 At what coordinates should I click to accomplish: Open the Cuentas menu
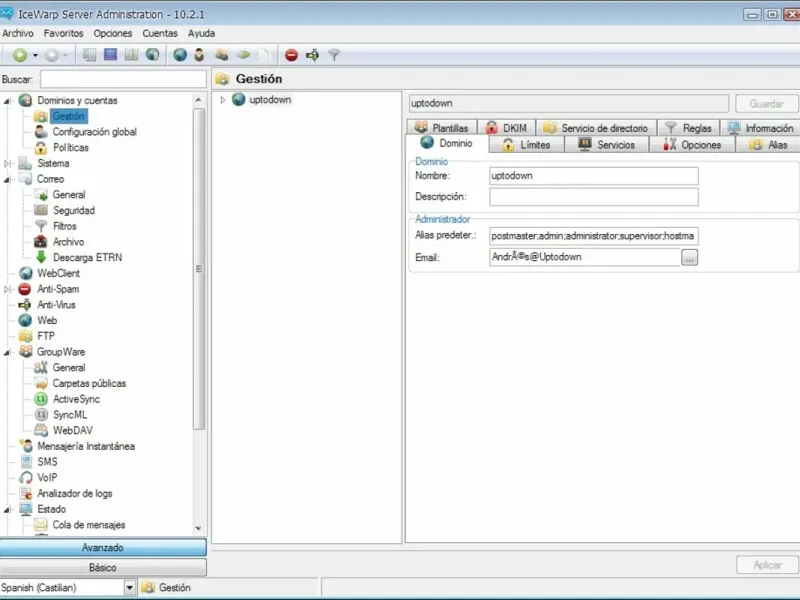pyautogui.click(x=160, y=34)
